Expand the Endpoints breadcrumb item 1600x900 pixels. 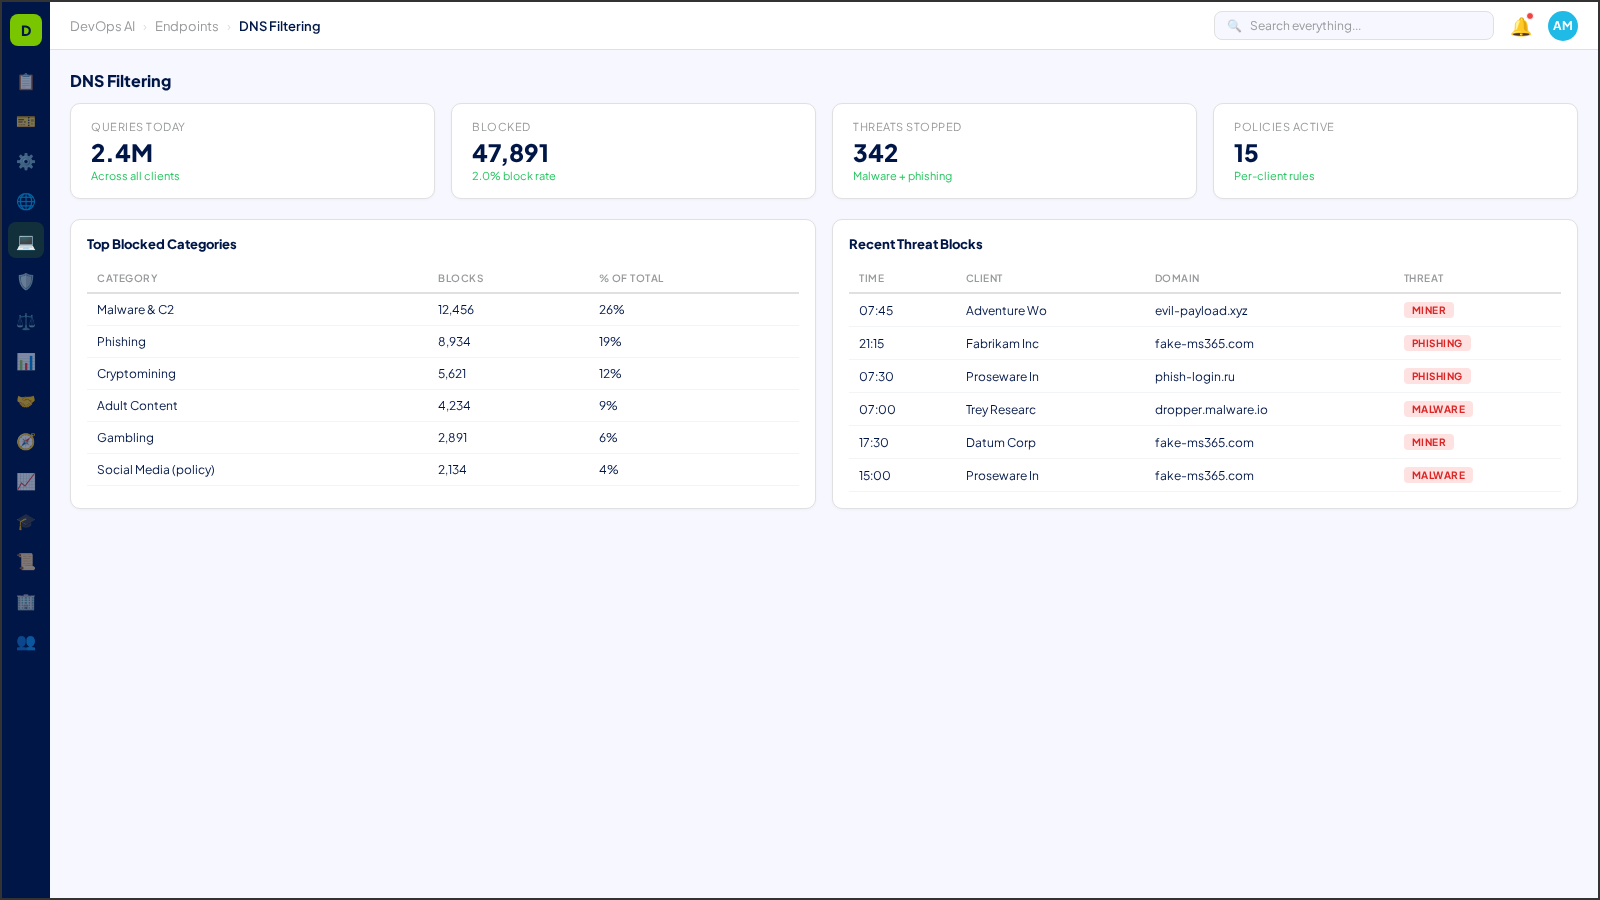click(187, 26)
